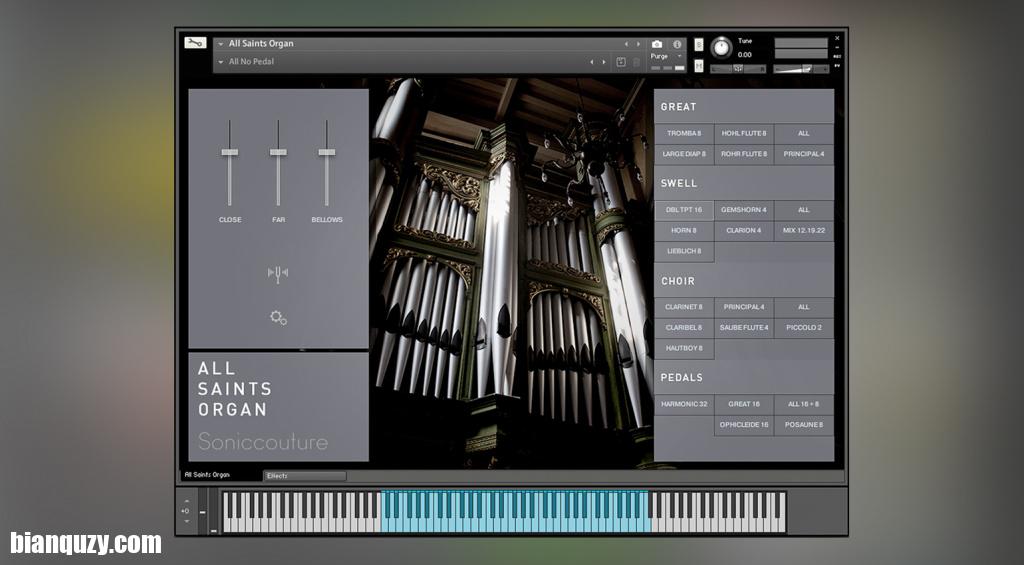Toggle Great TROMBA 8 stop
The width and height of the screenshot is (1024, 565).
click(x=684, y=133)
